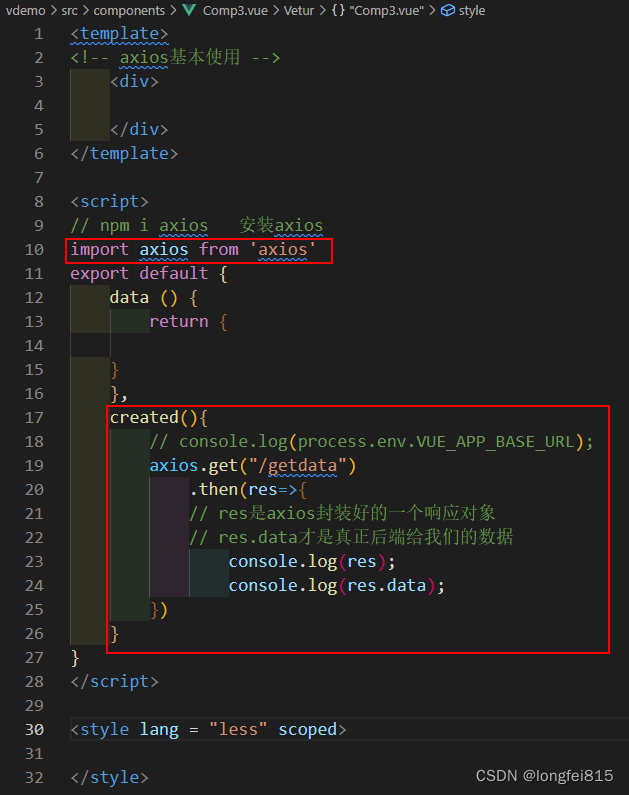This screenshot has width=629, height=795.
Task: Click the "npm i axios" comment line
Action: [x=197, y=225]
